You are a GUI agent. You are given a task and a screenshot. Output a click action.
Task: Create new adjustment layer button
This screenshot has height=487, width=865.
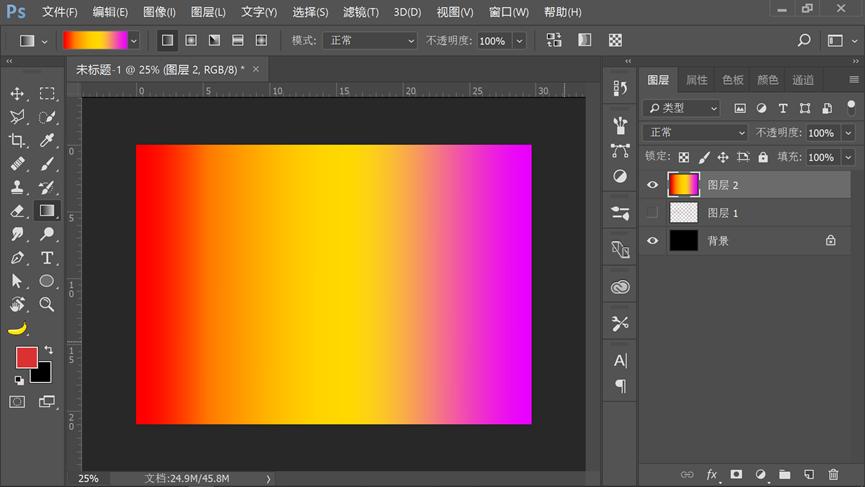coord(760,474)
